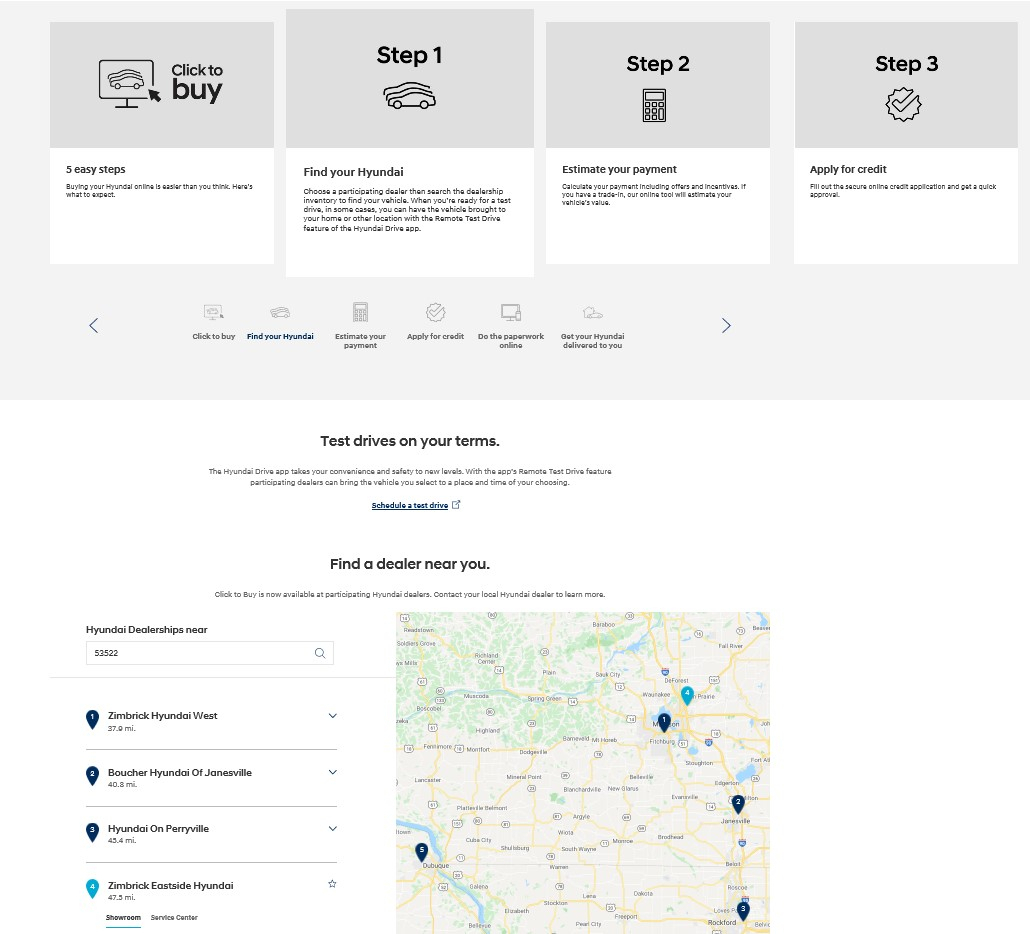Click the 5 easy steps card heading
Screen dimensions: 1030x934
tap(96, 169)
